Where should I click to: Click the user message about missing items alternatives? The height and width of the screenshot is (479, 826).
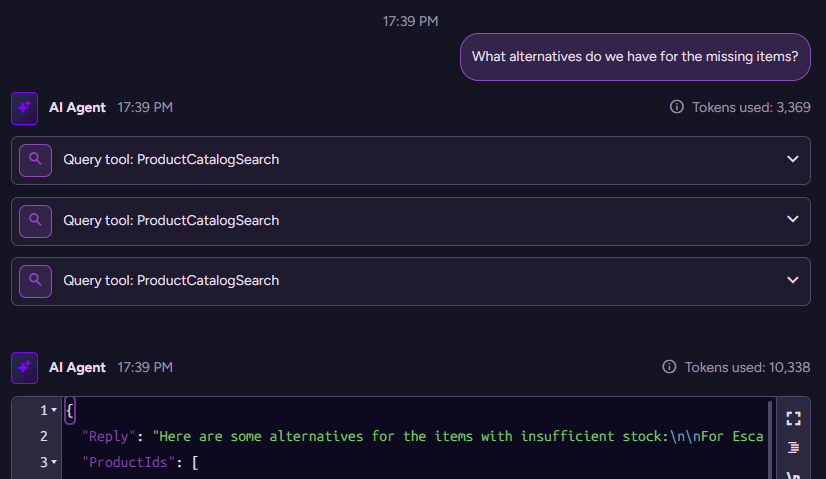634,57
